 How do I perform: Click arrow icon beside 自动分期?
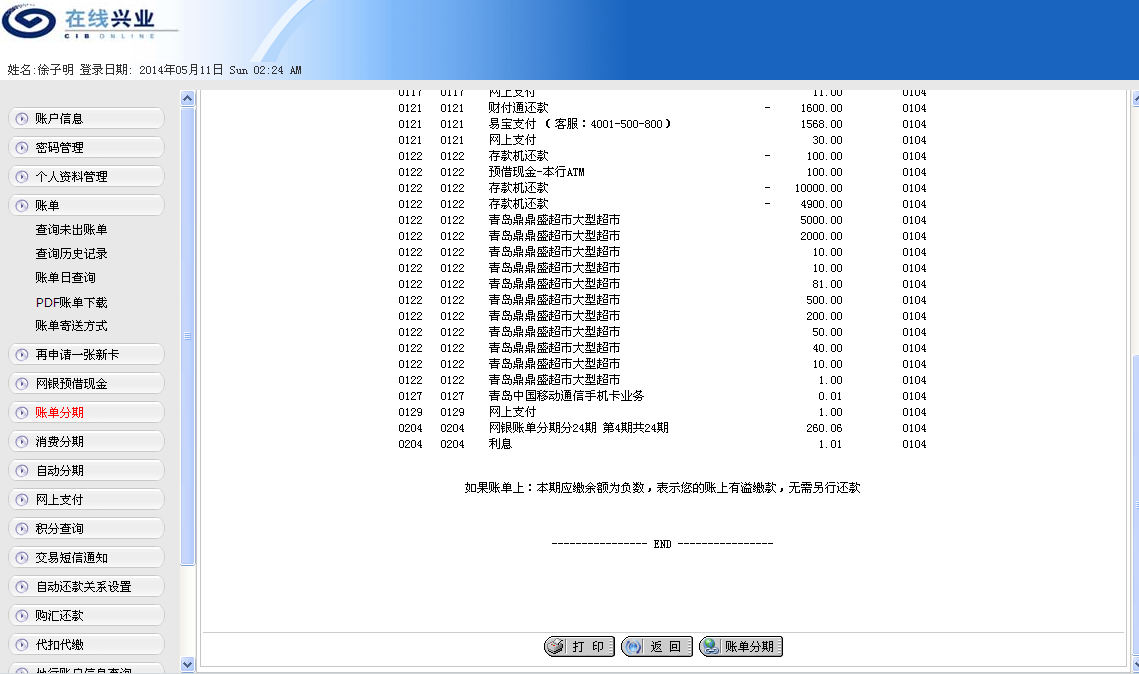tap(22, 471)
